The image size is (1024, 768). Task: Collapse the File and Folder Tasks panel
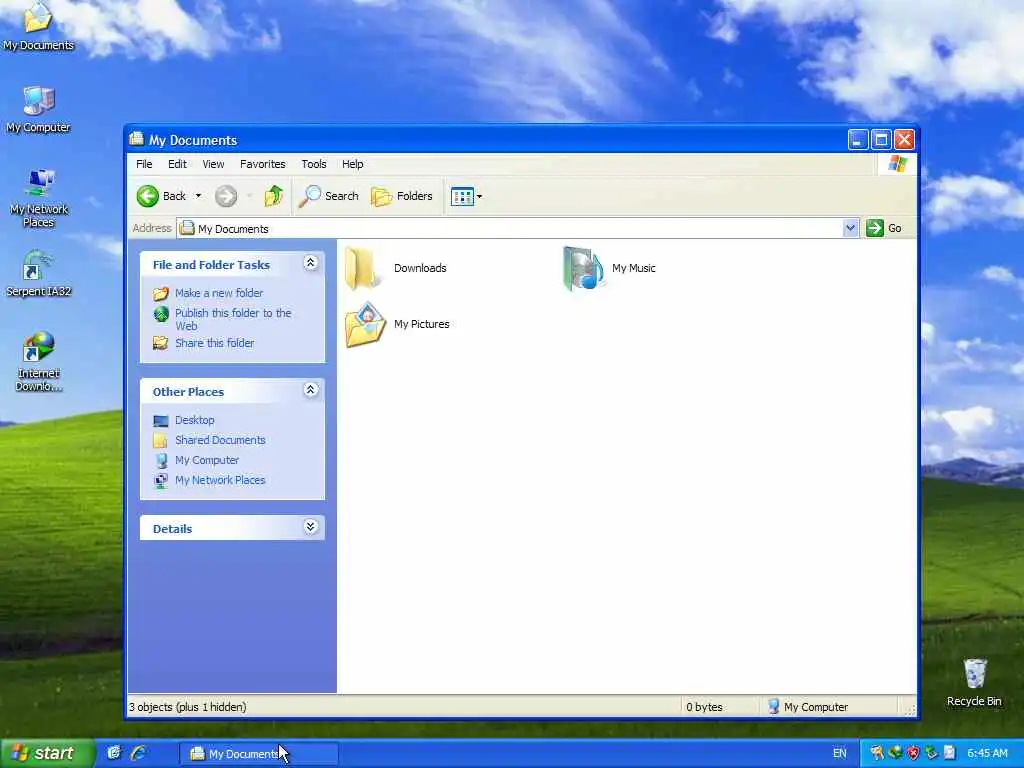[311, 263]
